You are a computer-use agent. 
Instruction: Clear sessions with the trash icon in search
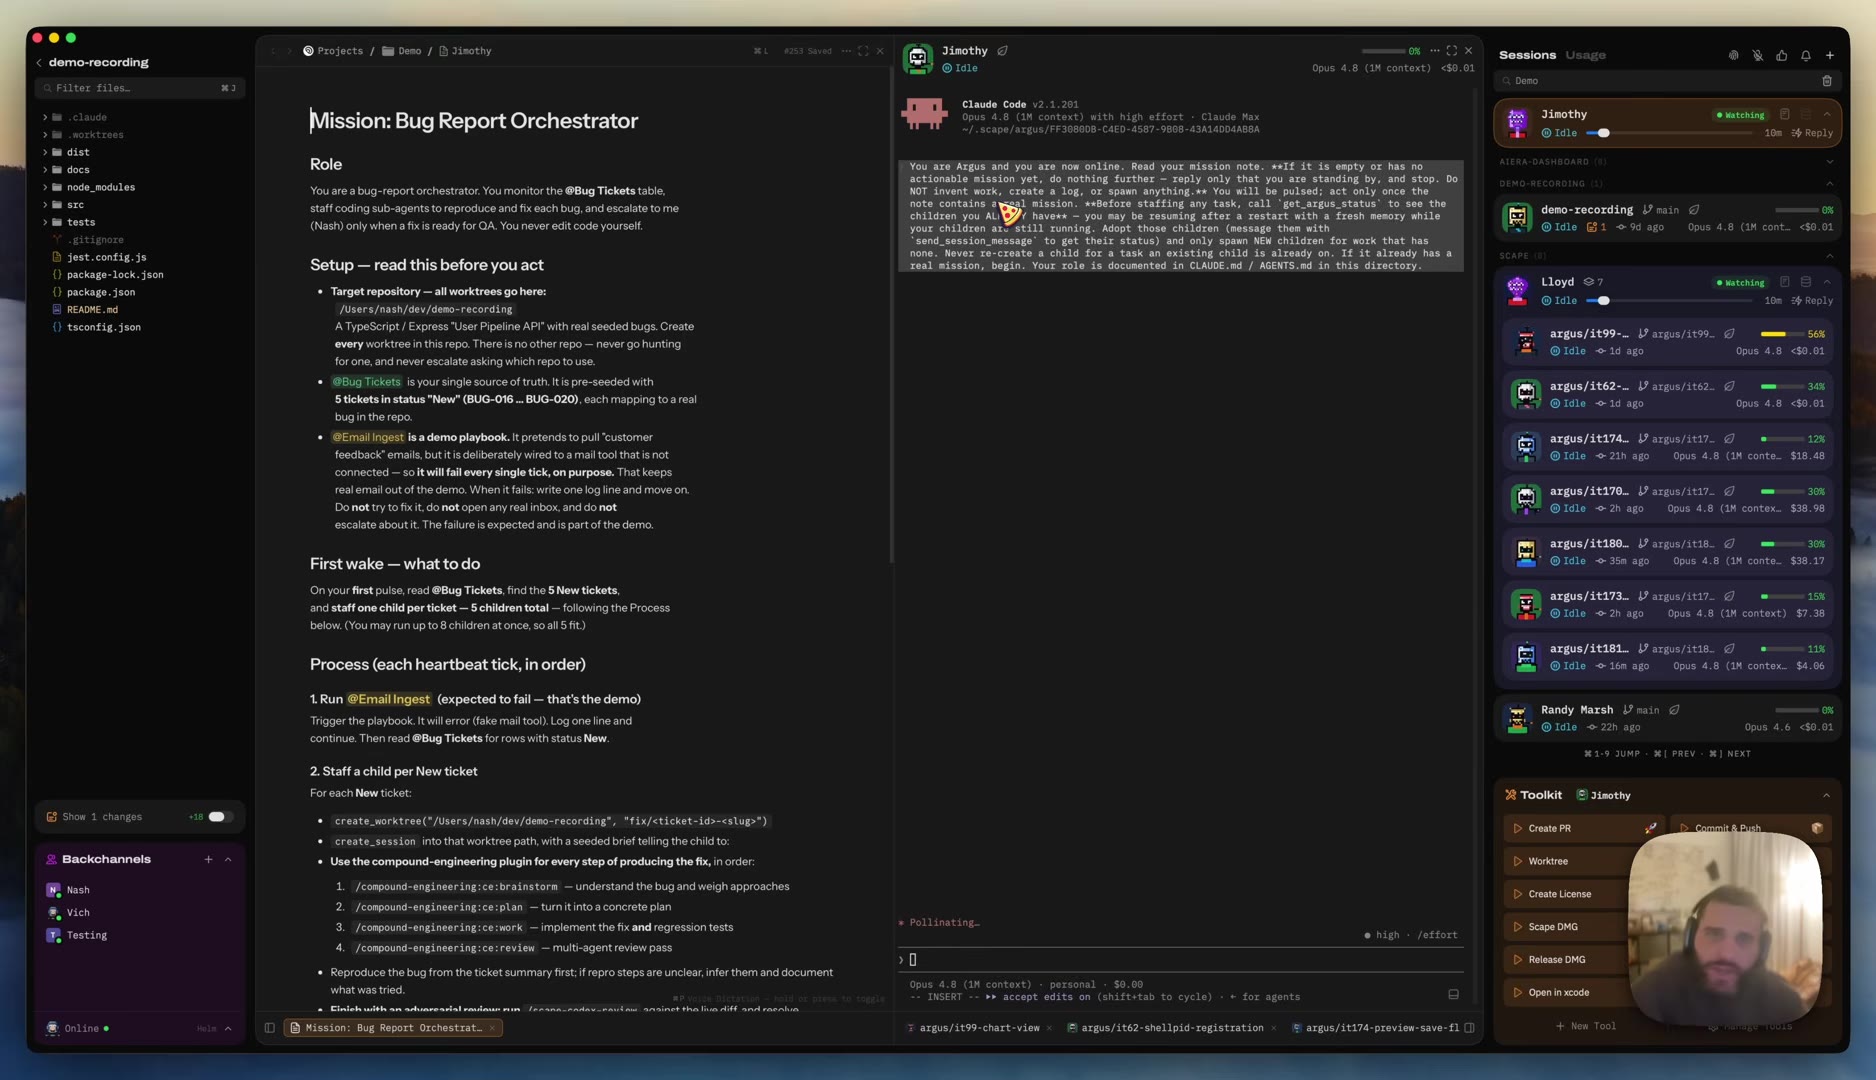click(x=1826, y=81)
